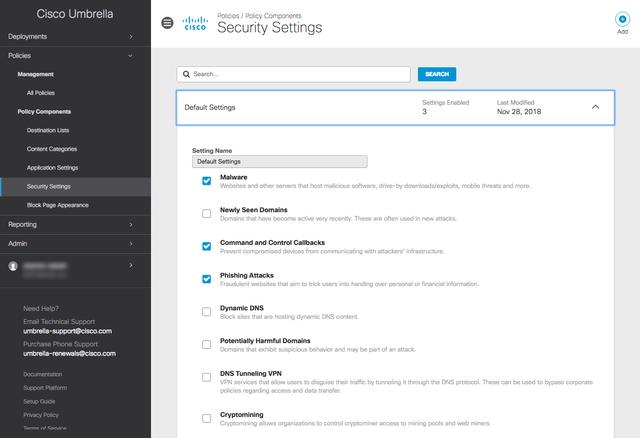This screenshot has width=640, height=438.
Task: Click the Deployments menu label
Action: tap(27, 37)
